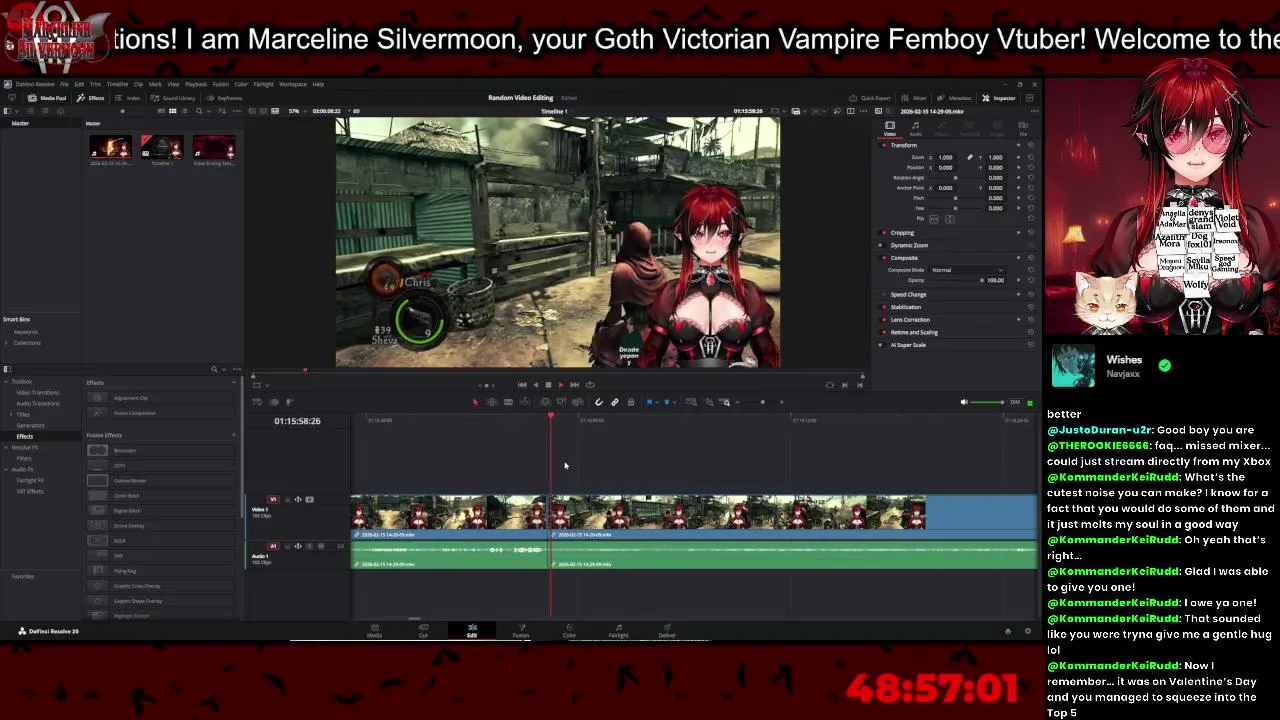
Task: Click the DIM button
Action: tap(1015, 402)
